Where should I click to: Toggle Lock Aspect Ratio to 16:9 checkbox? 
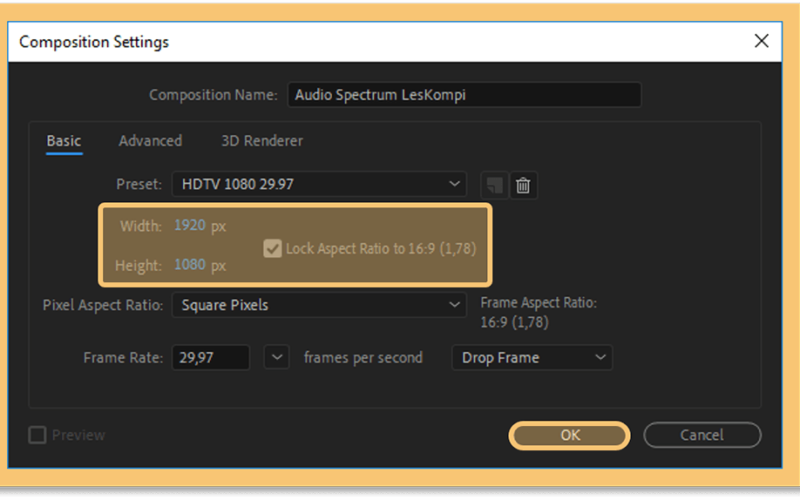tap(272, 249)
